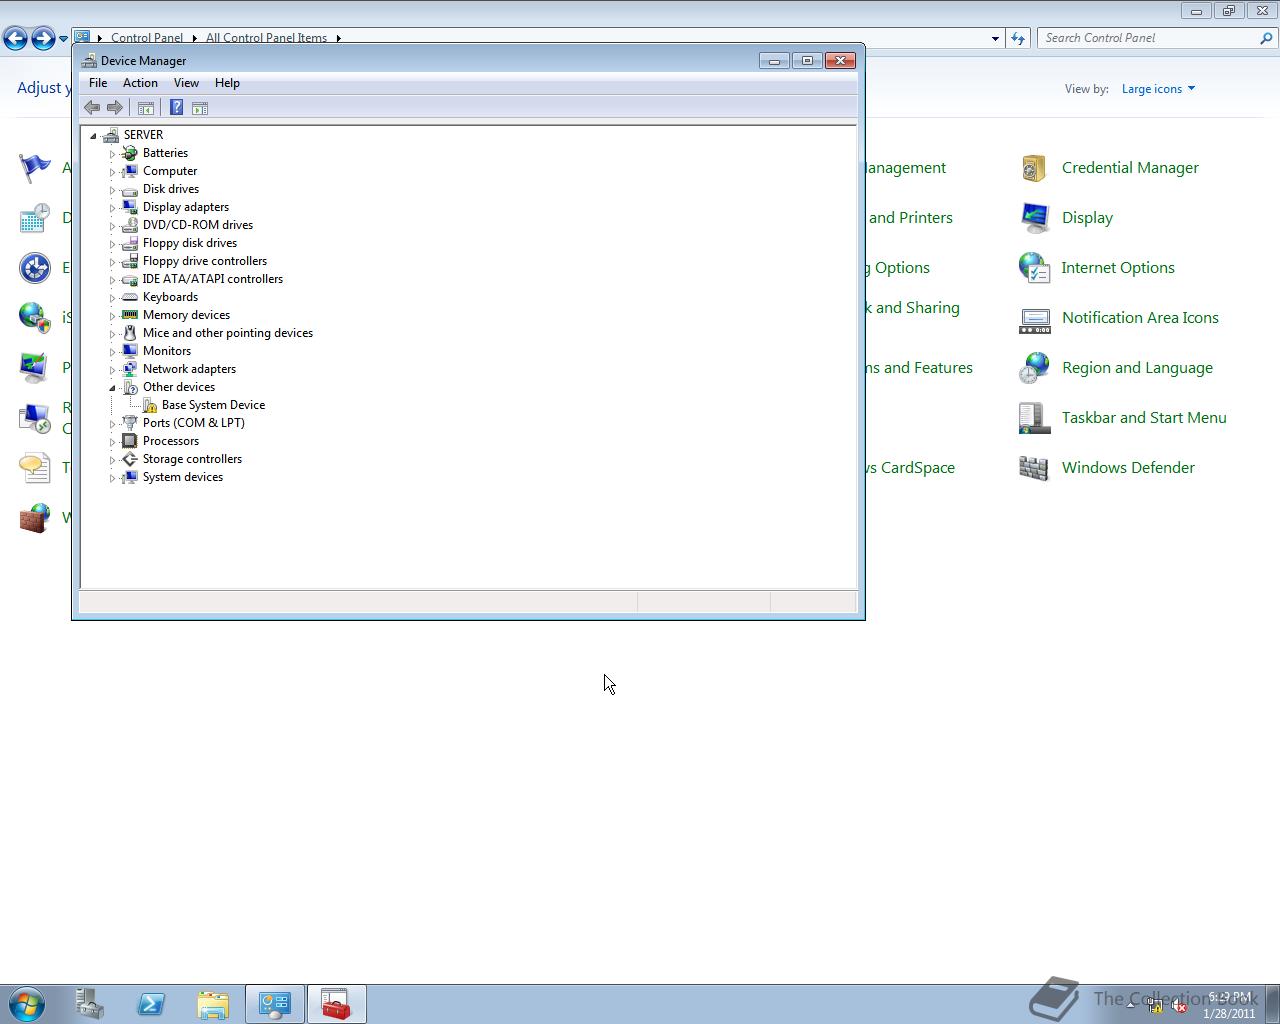Click the Control Panel Back button
The width and height of the screenshot is (1280, 1024).
tap(15, 38)
